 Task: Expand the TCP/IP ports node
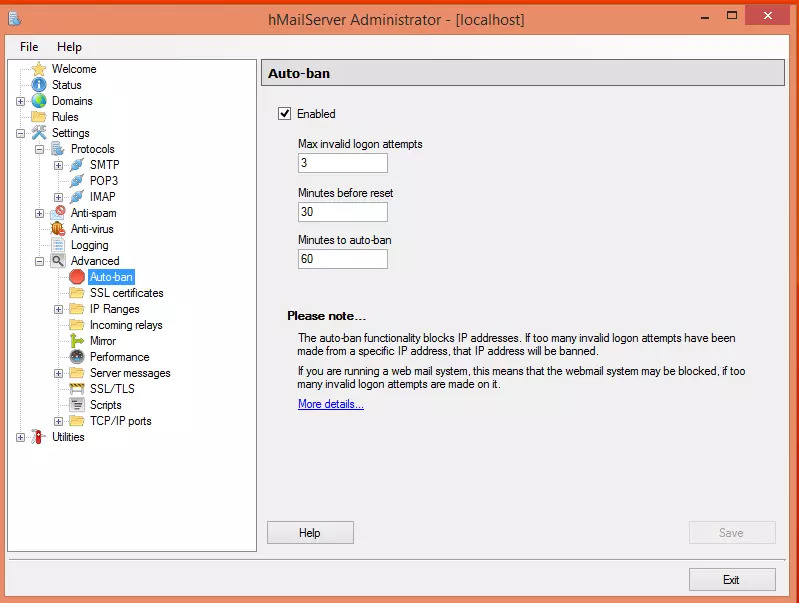point(59,421)
